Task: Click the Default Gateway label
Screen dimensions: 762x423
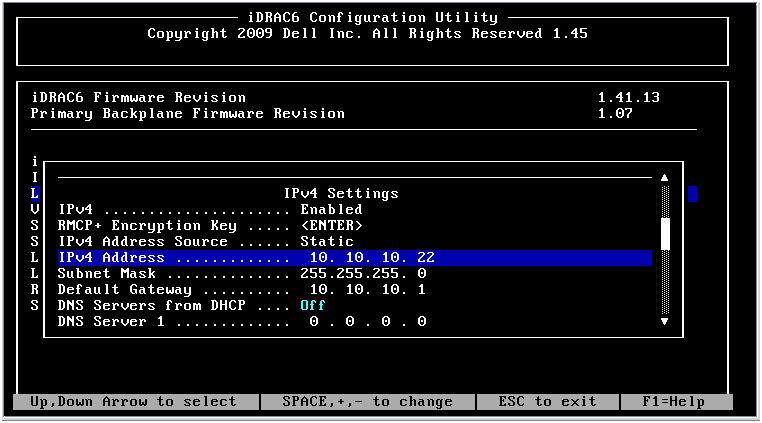Action: point(125,290)
